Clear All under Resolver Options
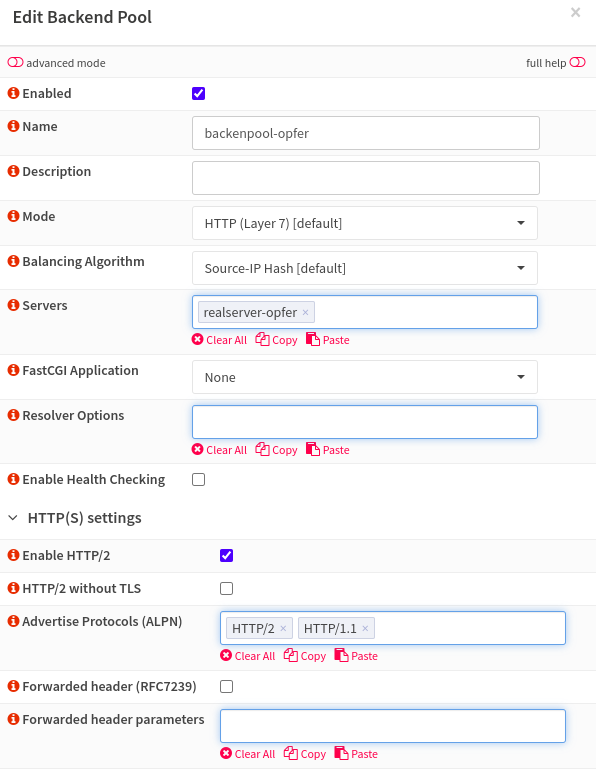The width and height of the screenshot is (596, 770). (219, 450)
